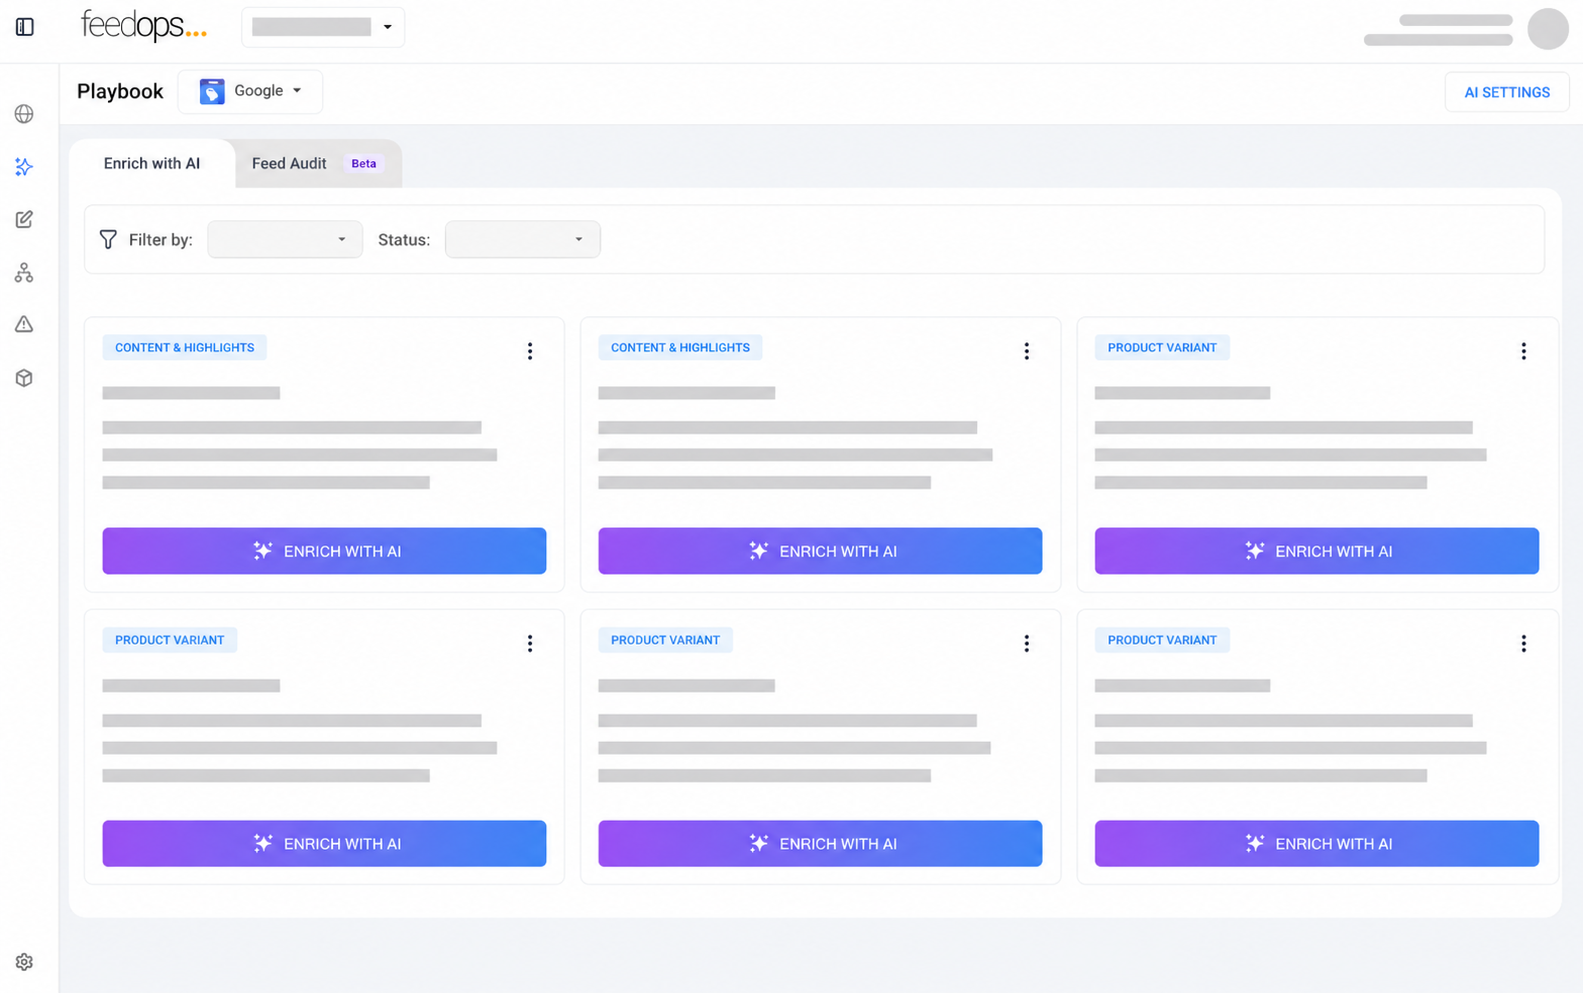Image resolution: width=1583 pixels, height=993 pixels.
Task: Click Product Variant tag on bottom-right card
Action: click(1162, 640)
